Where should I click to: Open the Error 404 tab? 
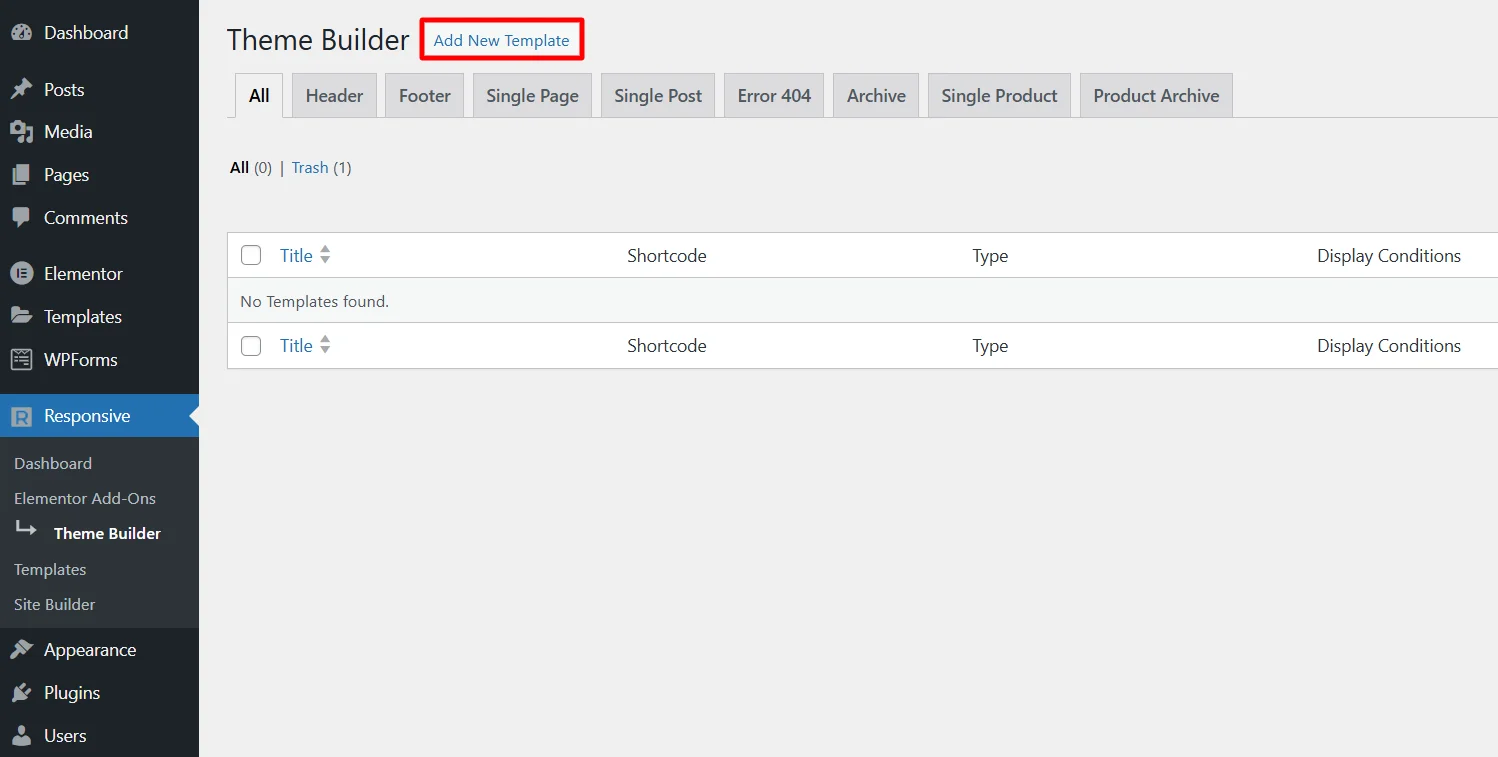[x=774, y=96]
